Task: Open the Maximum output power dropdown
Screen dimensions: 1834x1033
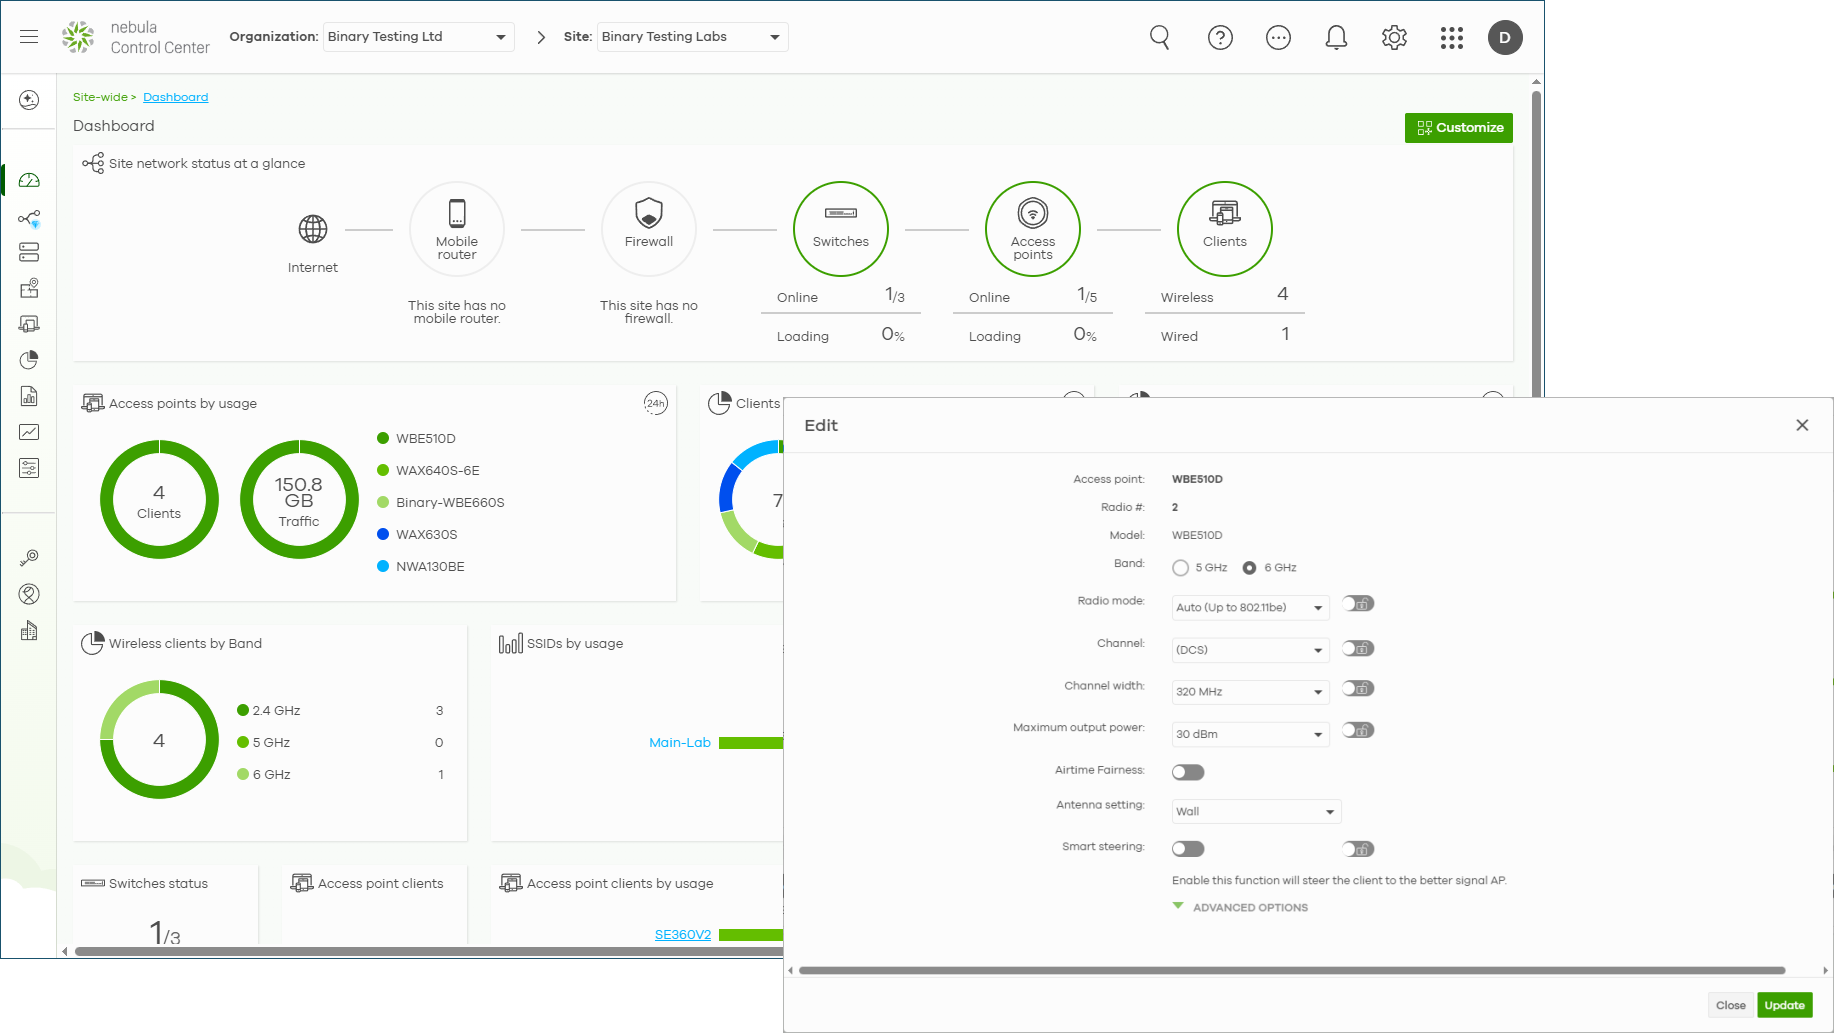Action: point(1250,734)
